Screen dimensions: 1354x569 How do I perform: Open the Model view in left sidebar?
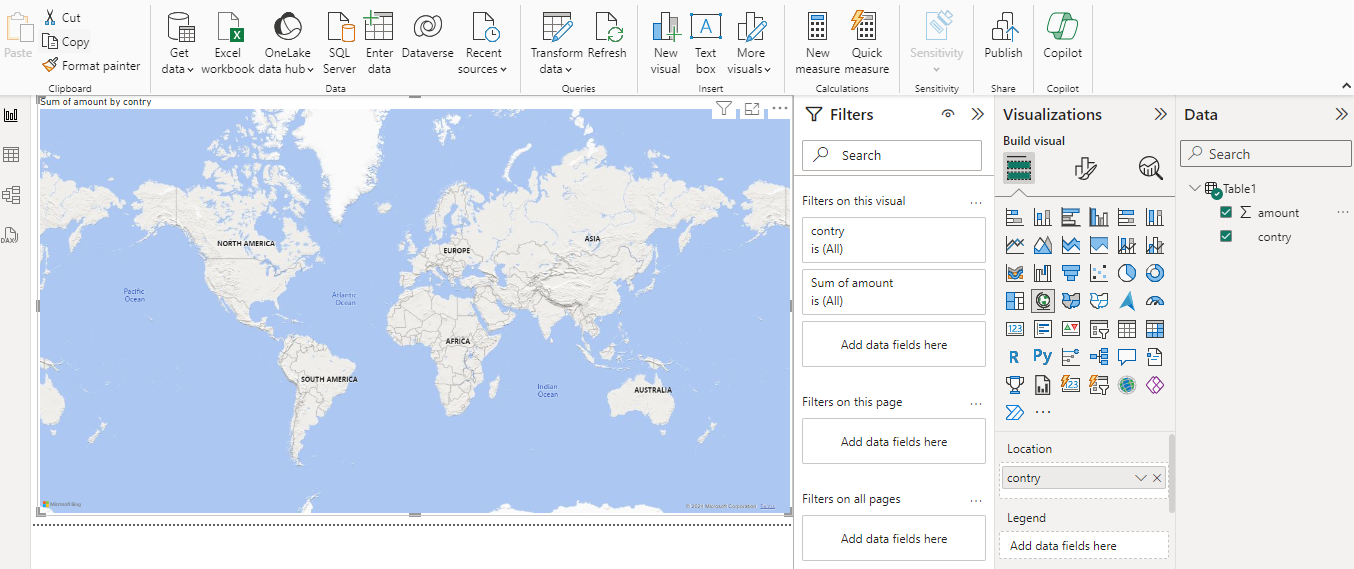(x=12, y=195)
